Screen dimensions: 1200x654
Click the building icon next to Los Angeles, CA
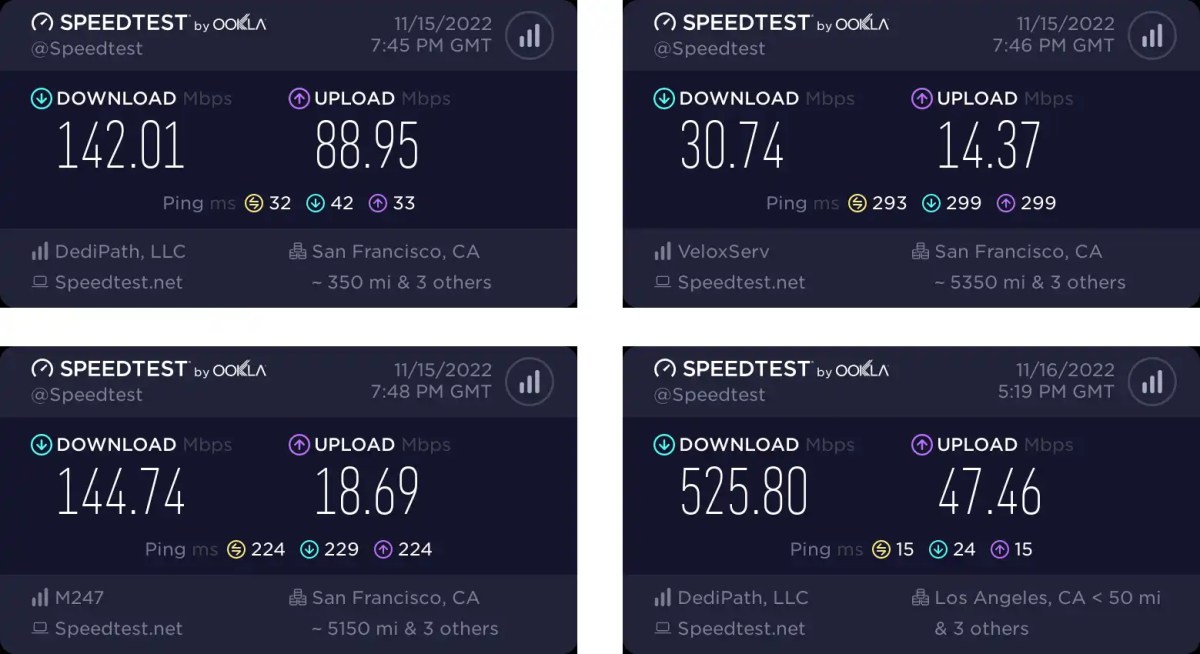click(920, 598)
